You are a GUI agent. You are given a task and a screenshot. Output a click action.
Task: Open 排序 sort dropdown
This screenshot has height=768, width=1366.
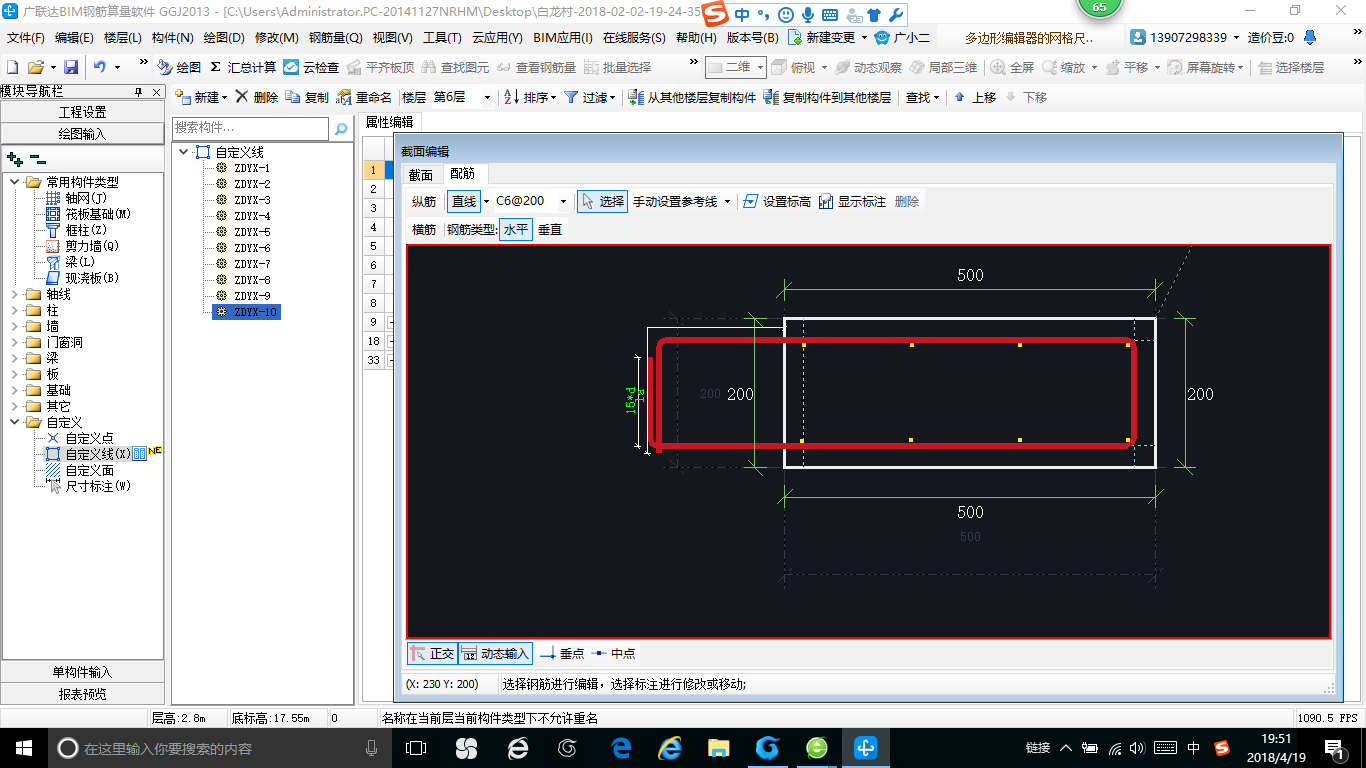530,97
